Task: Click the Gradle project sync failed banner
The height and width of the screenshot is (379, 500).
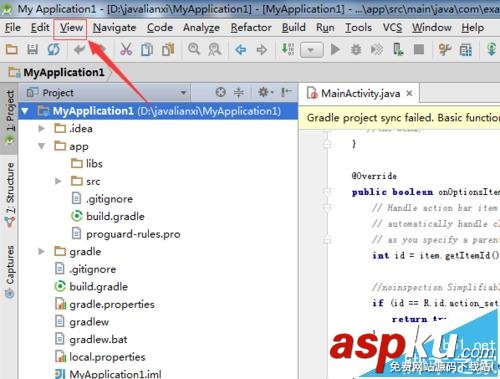Action: pos(399,118)
